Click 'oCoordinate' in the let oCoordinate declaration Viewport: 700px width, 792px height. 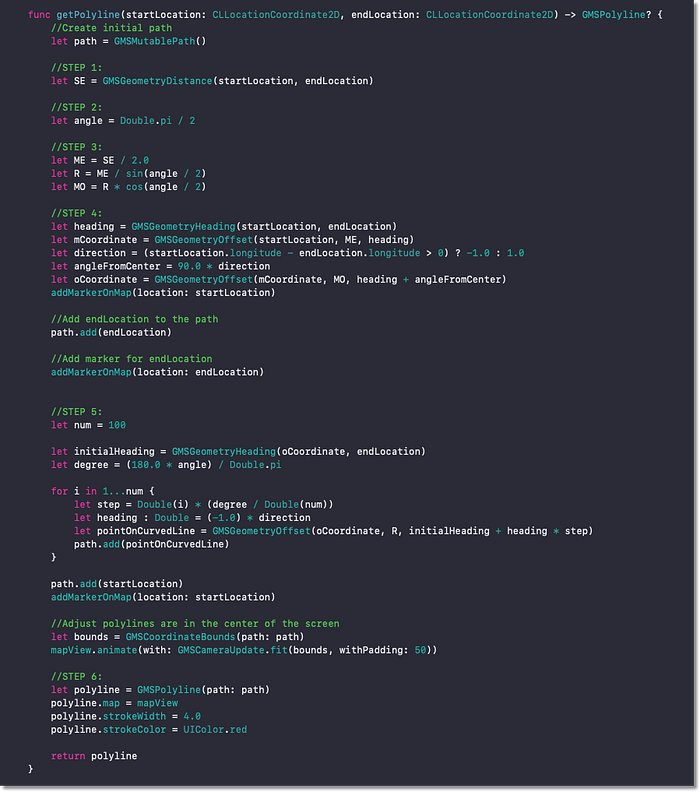(105, 279)
